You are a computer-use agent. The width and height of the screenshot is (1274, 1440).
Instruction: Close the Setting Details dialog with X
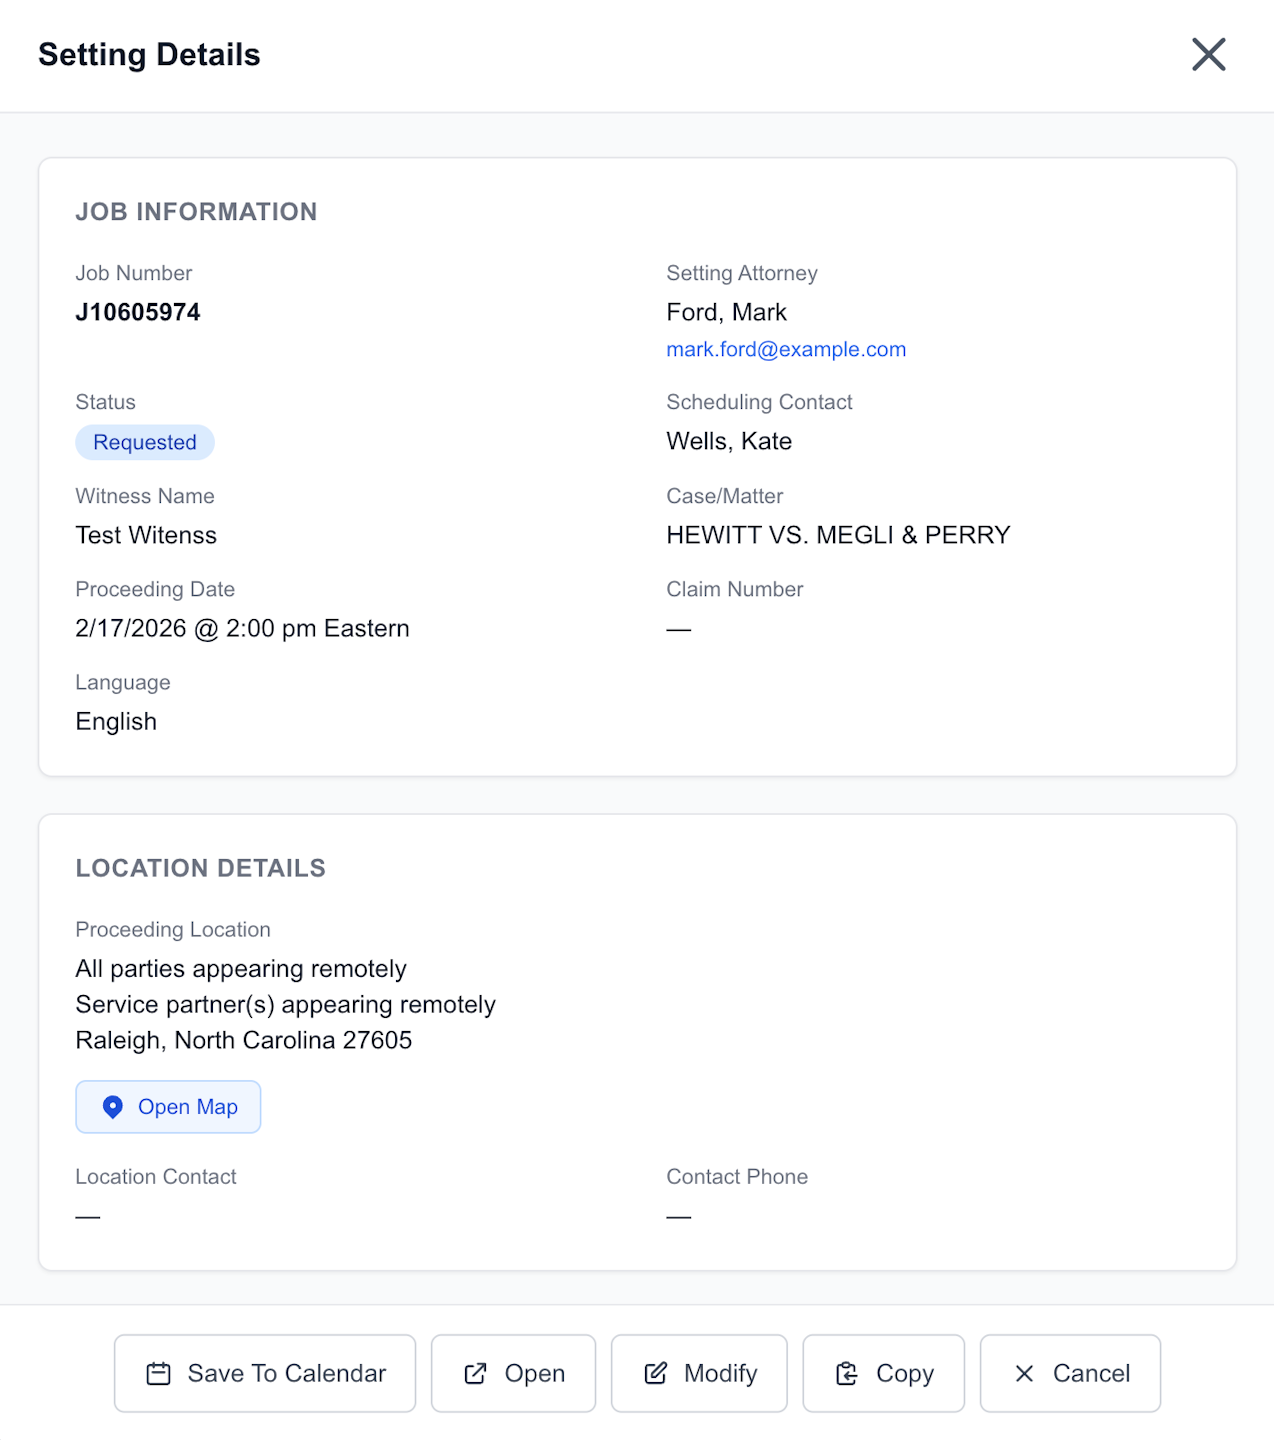point(1208,54)
